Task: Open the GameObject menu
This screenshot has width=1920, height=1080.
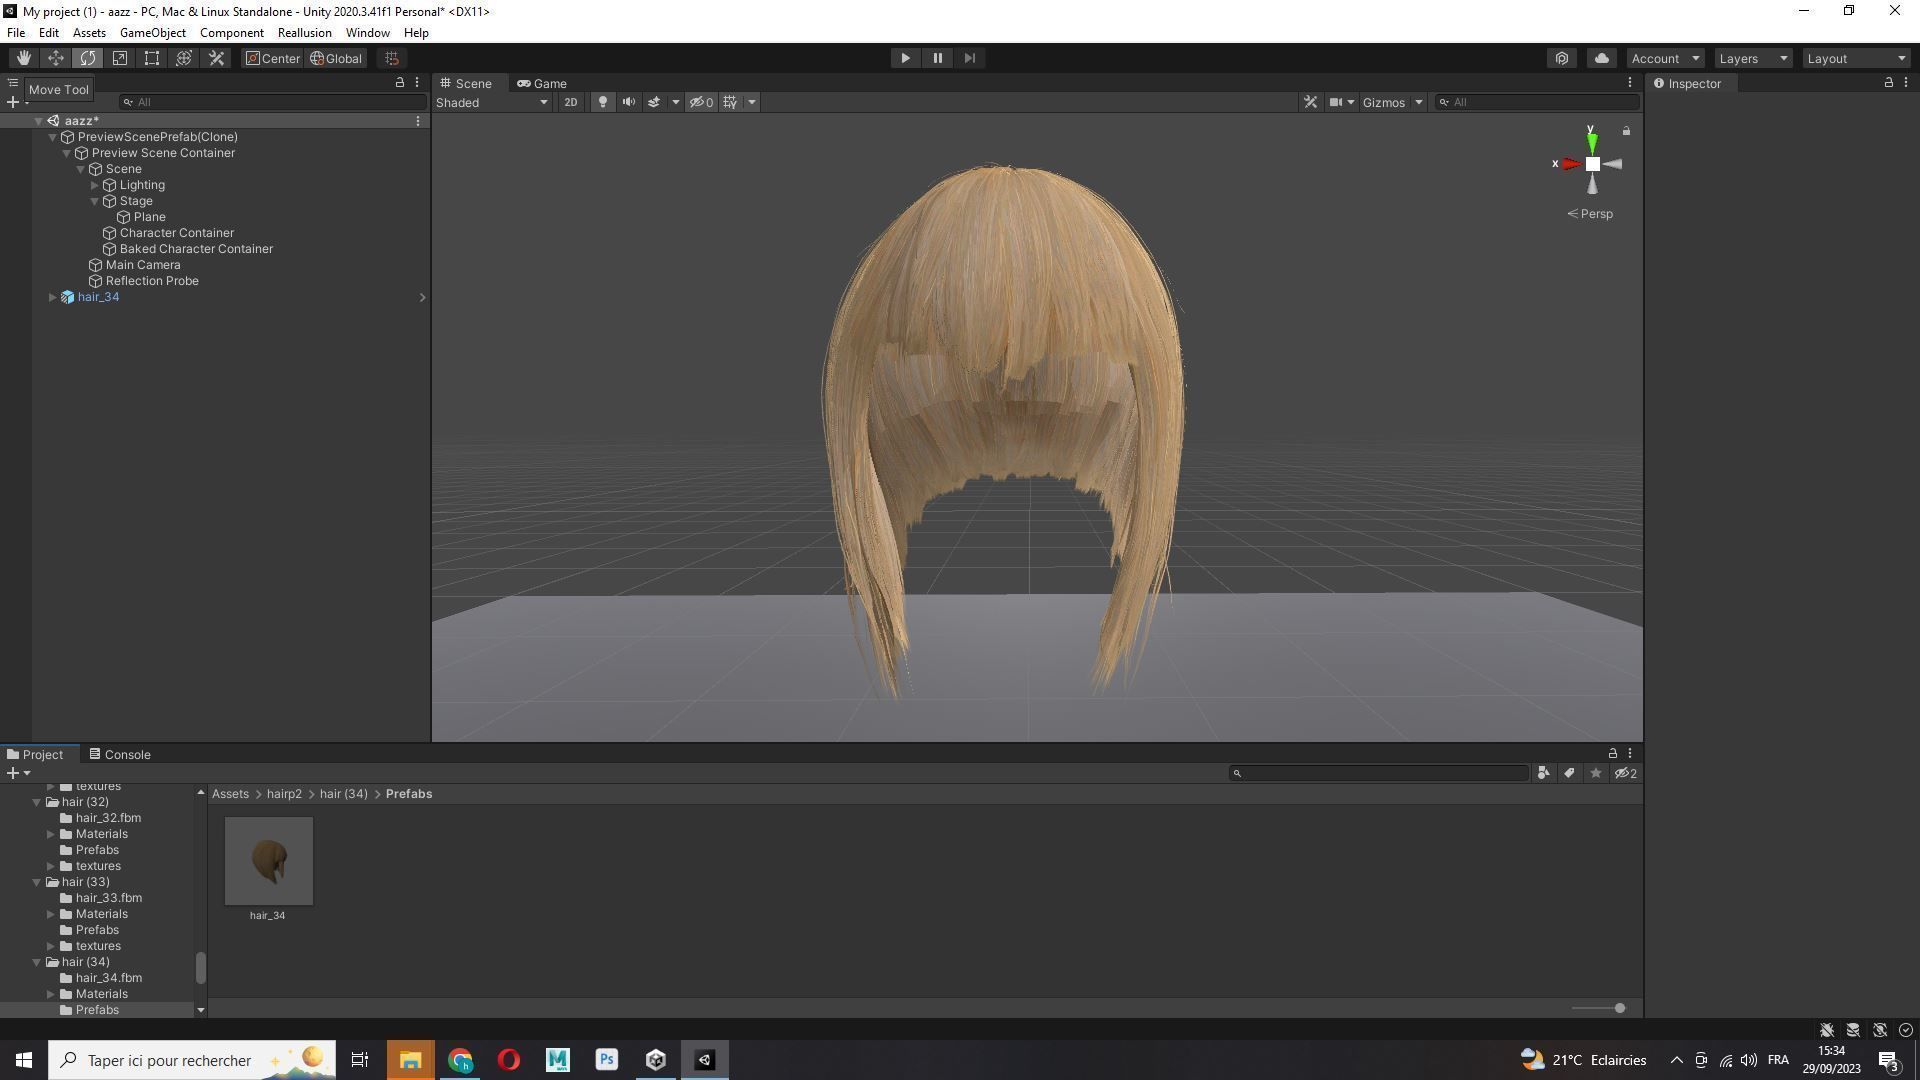Action: (152, 33)
